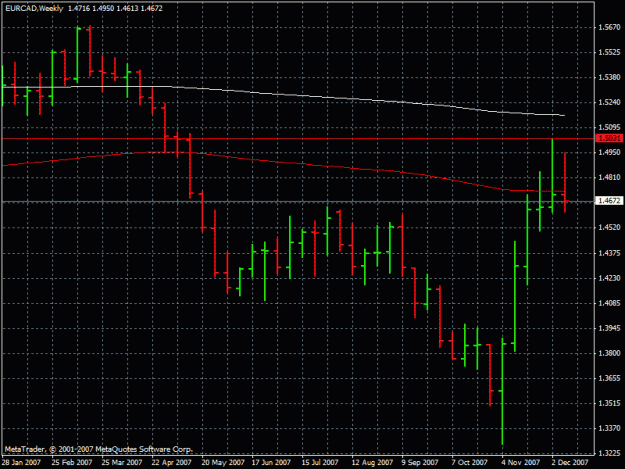This screenshot has width=625, height=469.
Task: Click the 1.4520 price scale value
Action: (609, 228)
